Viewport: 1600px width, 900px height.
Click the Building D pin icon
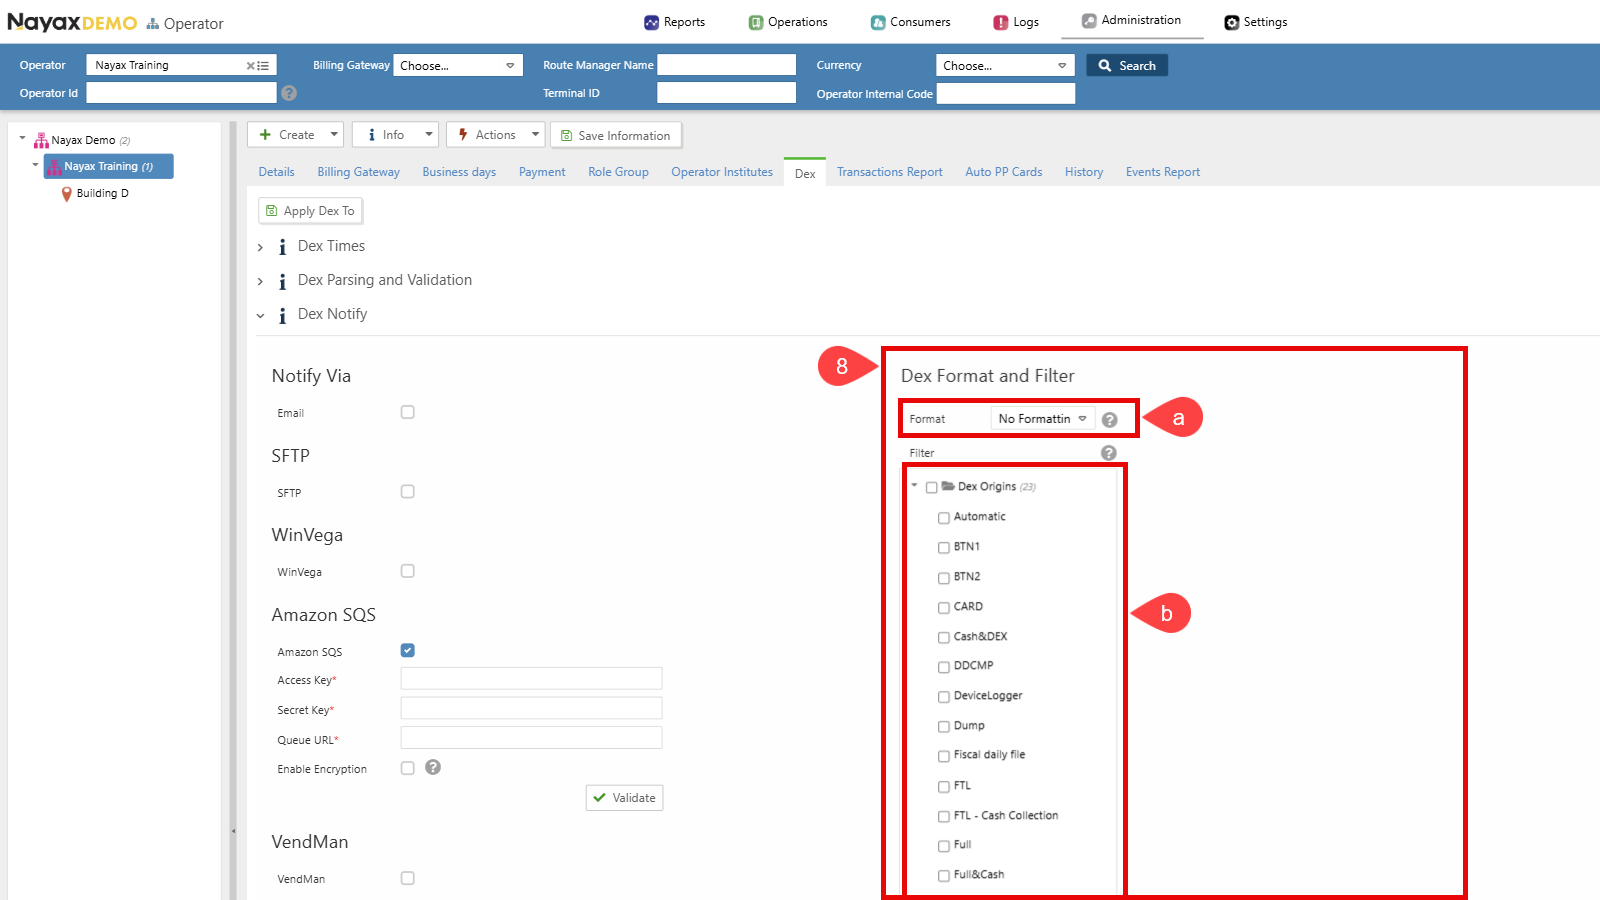[x=67, y=194]
